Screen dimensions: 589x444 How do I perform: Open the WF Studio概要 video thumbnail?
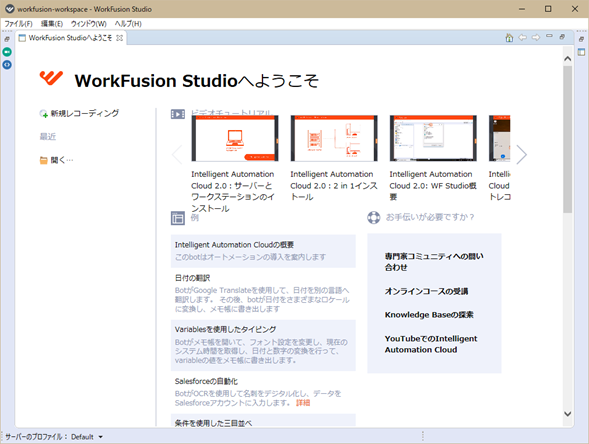[x=433, y=138]
